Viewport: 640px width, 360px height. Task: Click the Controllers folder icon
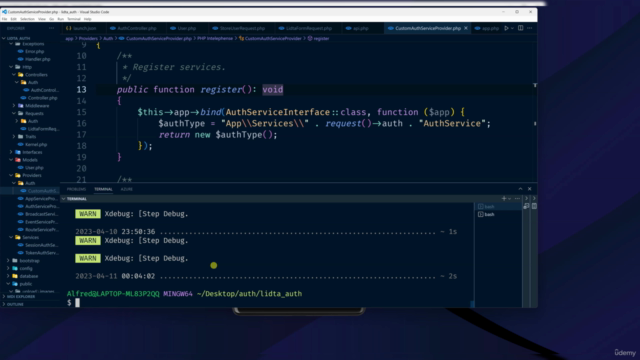click(x=20, y=75)
